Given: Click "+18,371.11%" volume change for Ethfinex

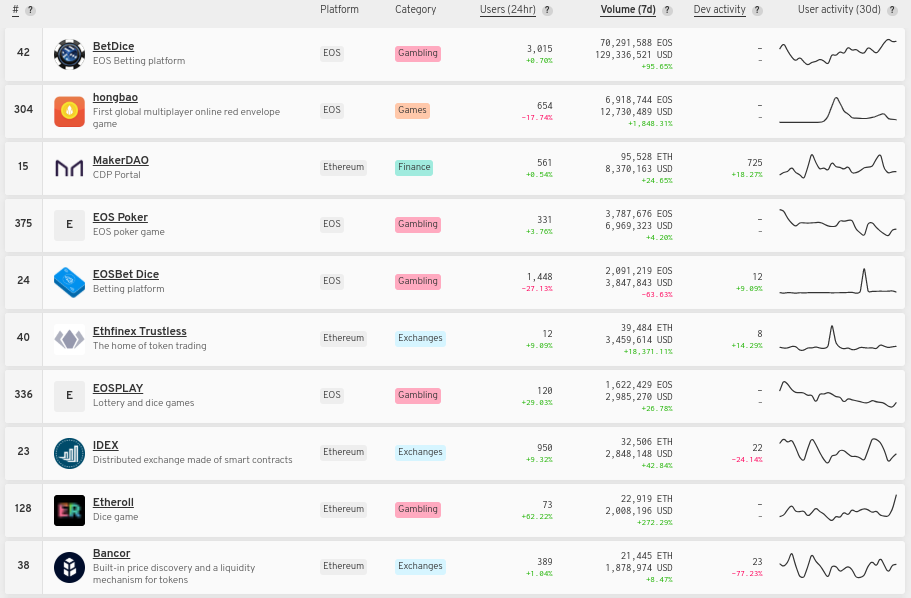Looking at the screenshot, I should click(648, 352).
